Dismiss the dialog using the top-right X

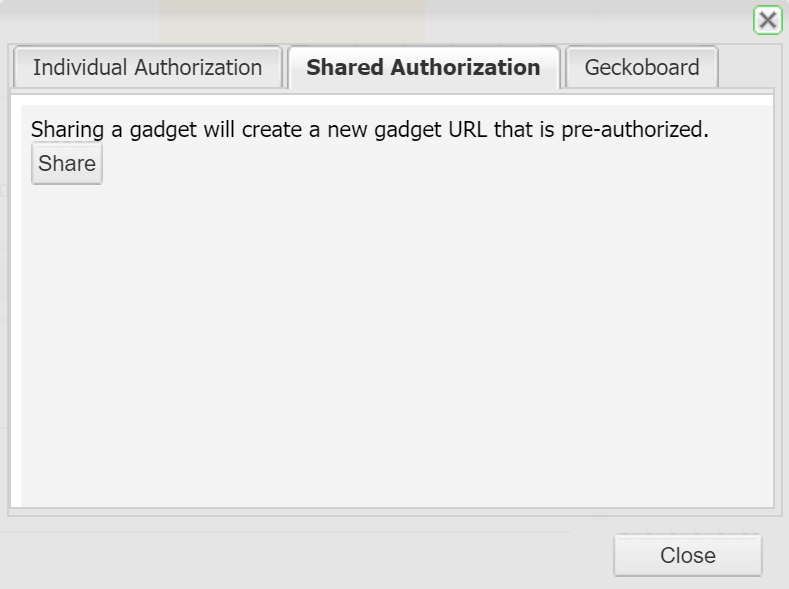[767, 20]
